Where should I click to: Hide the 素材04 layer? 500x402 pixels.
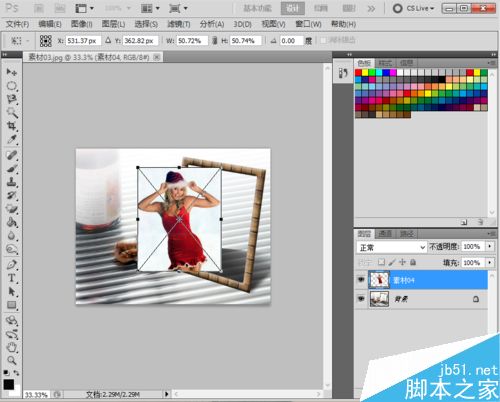click(361, 280)
